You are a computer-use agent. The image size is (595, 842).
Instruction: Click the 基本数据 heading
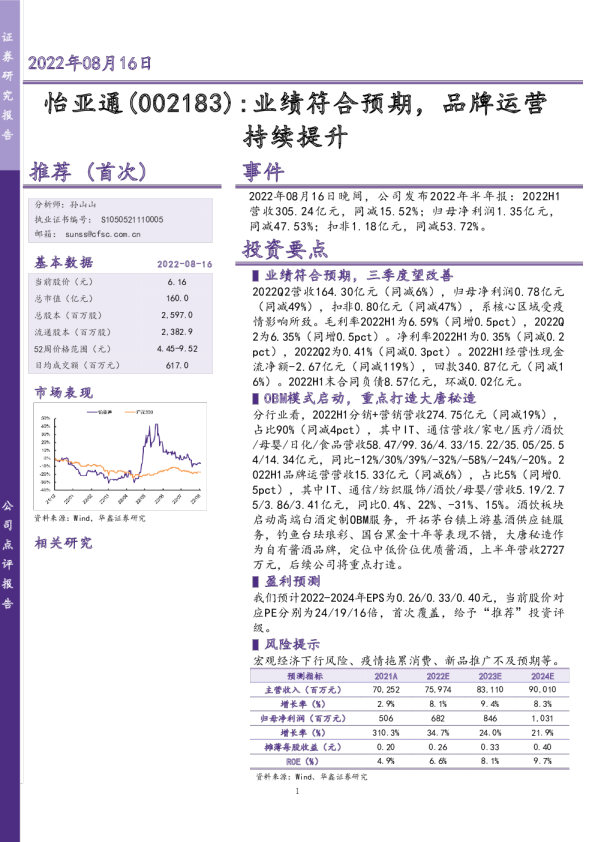tap(64, 262)
